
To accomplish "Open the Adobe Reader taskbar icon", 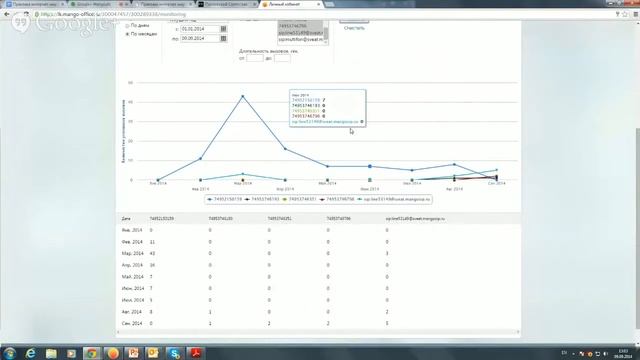I will [195, 353].
